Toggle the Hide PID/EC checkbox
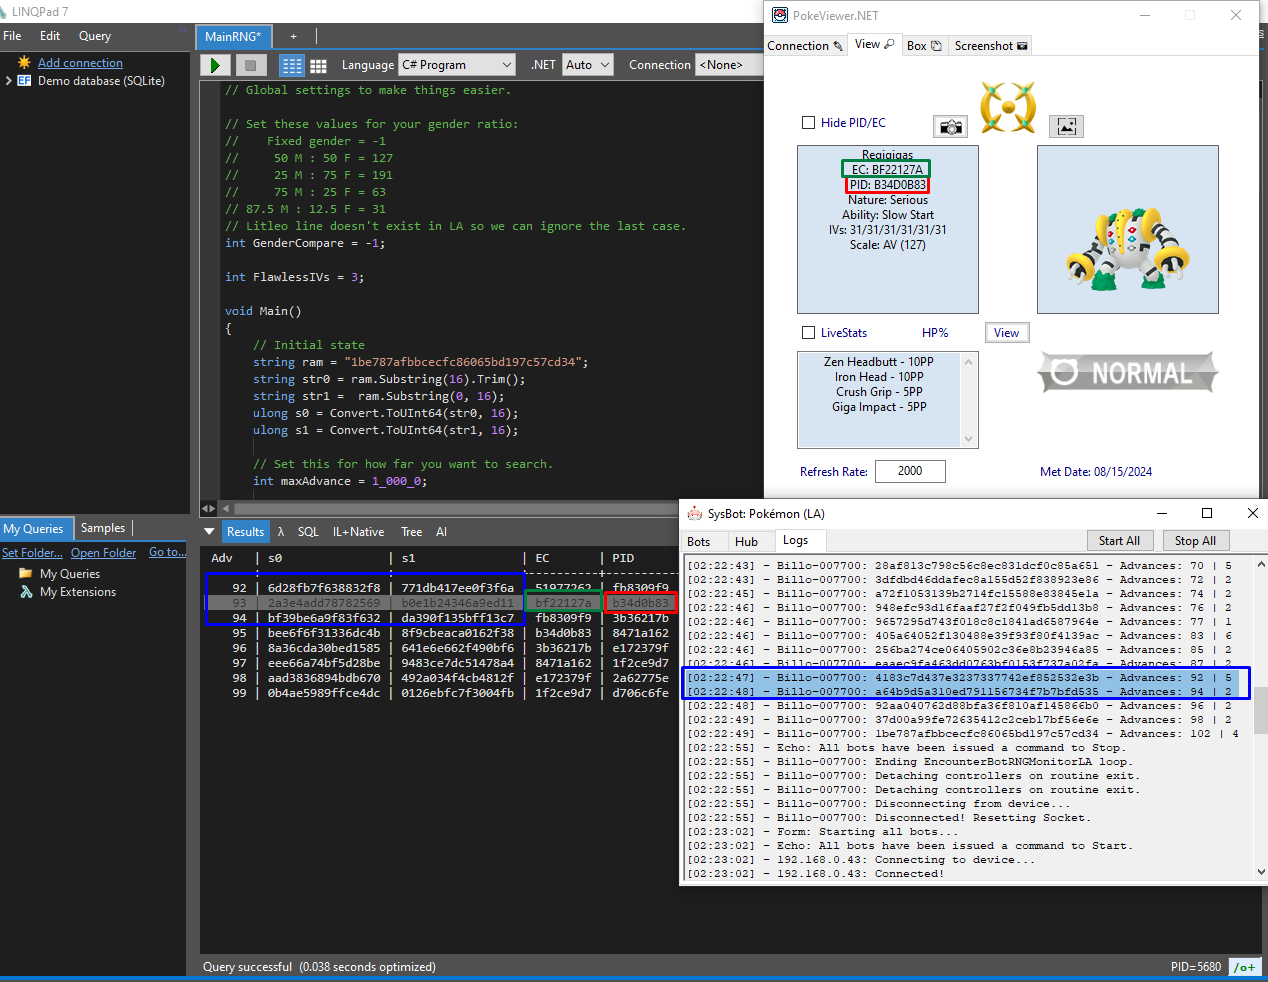 pos(808,123)
